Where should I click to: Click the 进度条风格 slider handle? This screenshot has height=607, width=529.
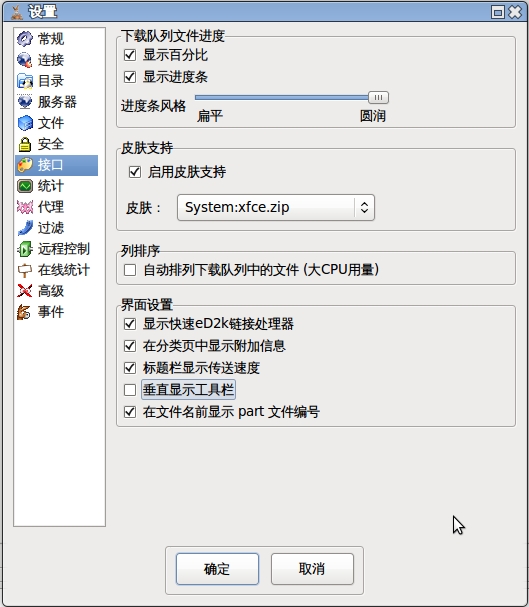click(x=378, y=98)
